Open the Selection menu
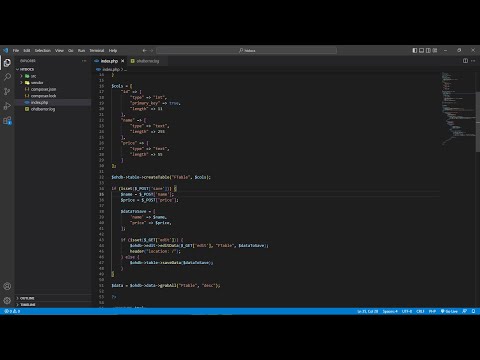The image size is (480, 360). pos(43,50)
